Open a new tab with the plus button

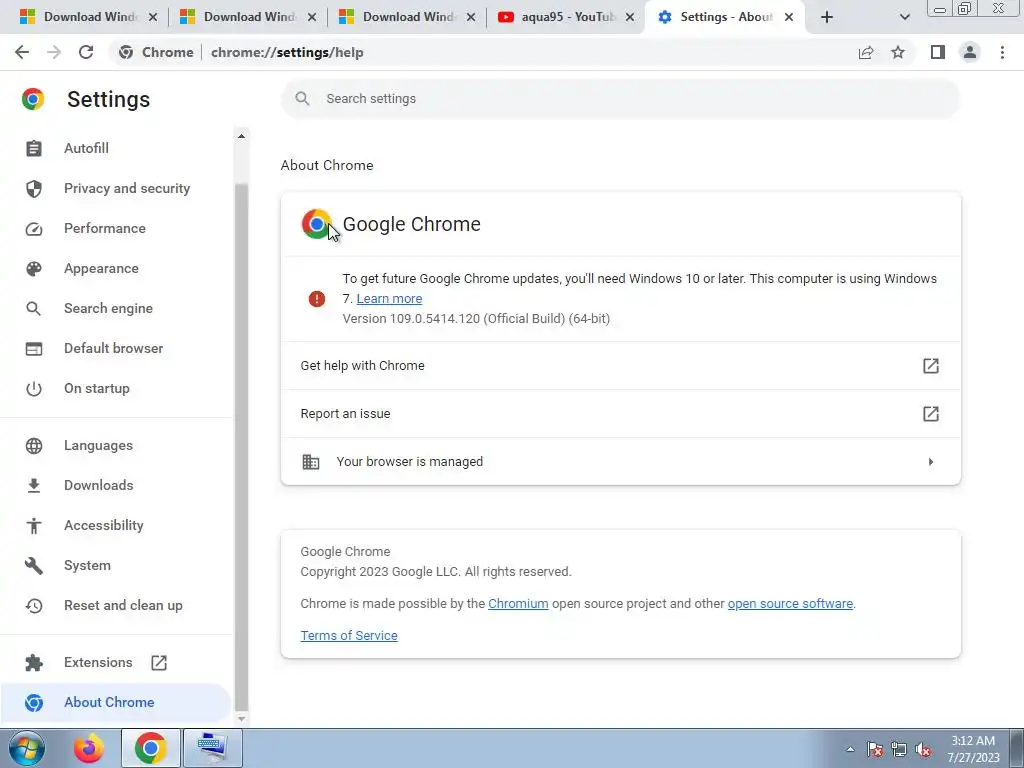(827, 17)
